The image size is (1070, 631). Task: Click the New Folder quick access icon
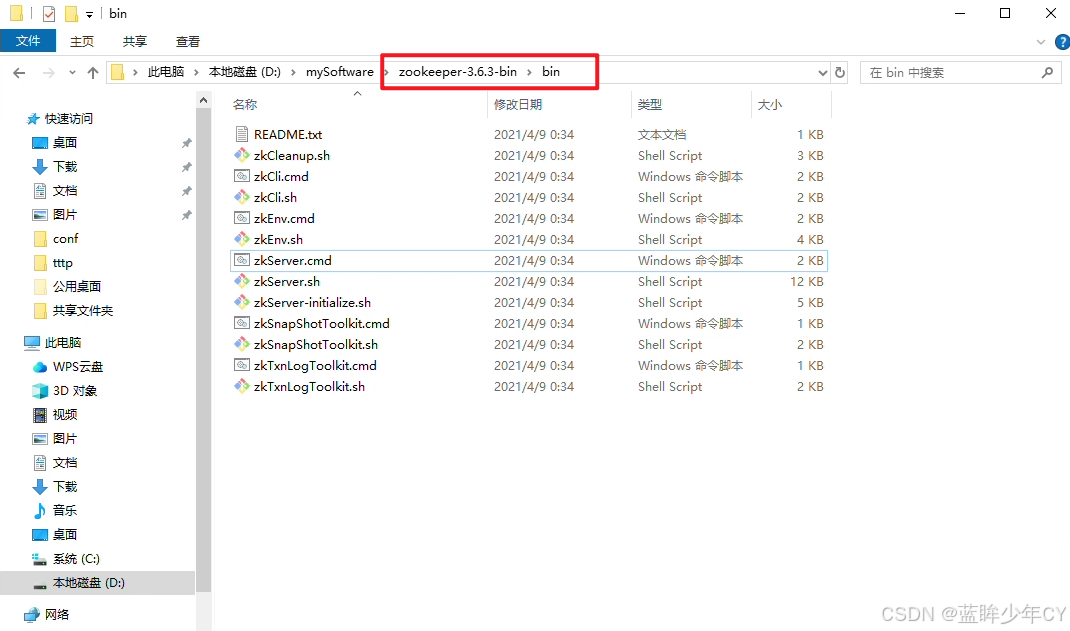click(71, 14)
